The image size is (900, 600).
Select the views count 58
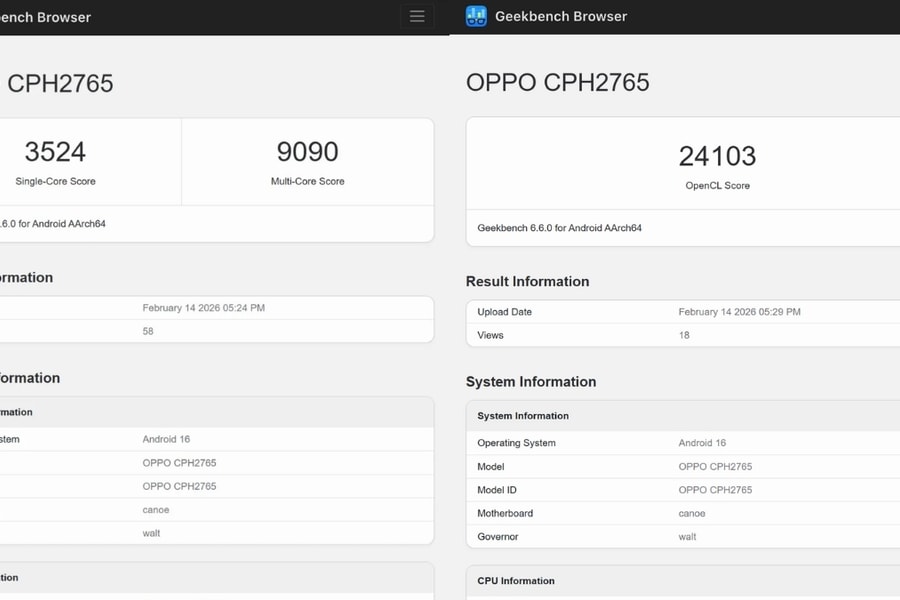[148, 331]
